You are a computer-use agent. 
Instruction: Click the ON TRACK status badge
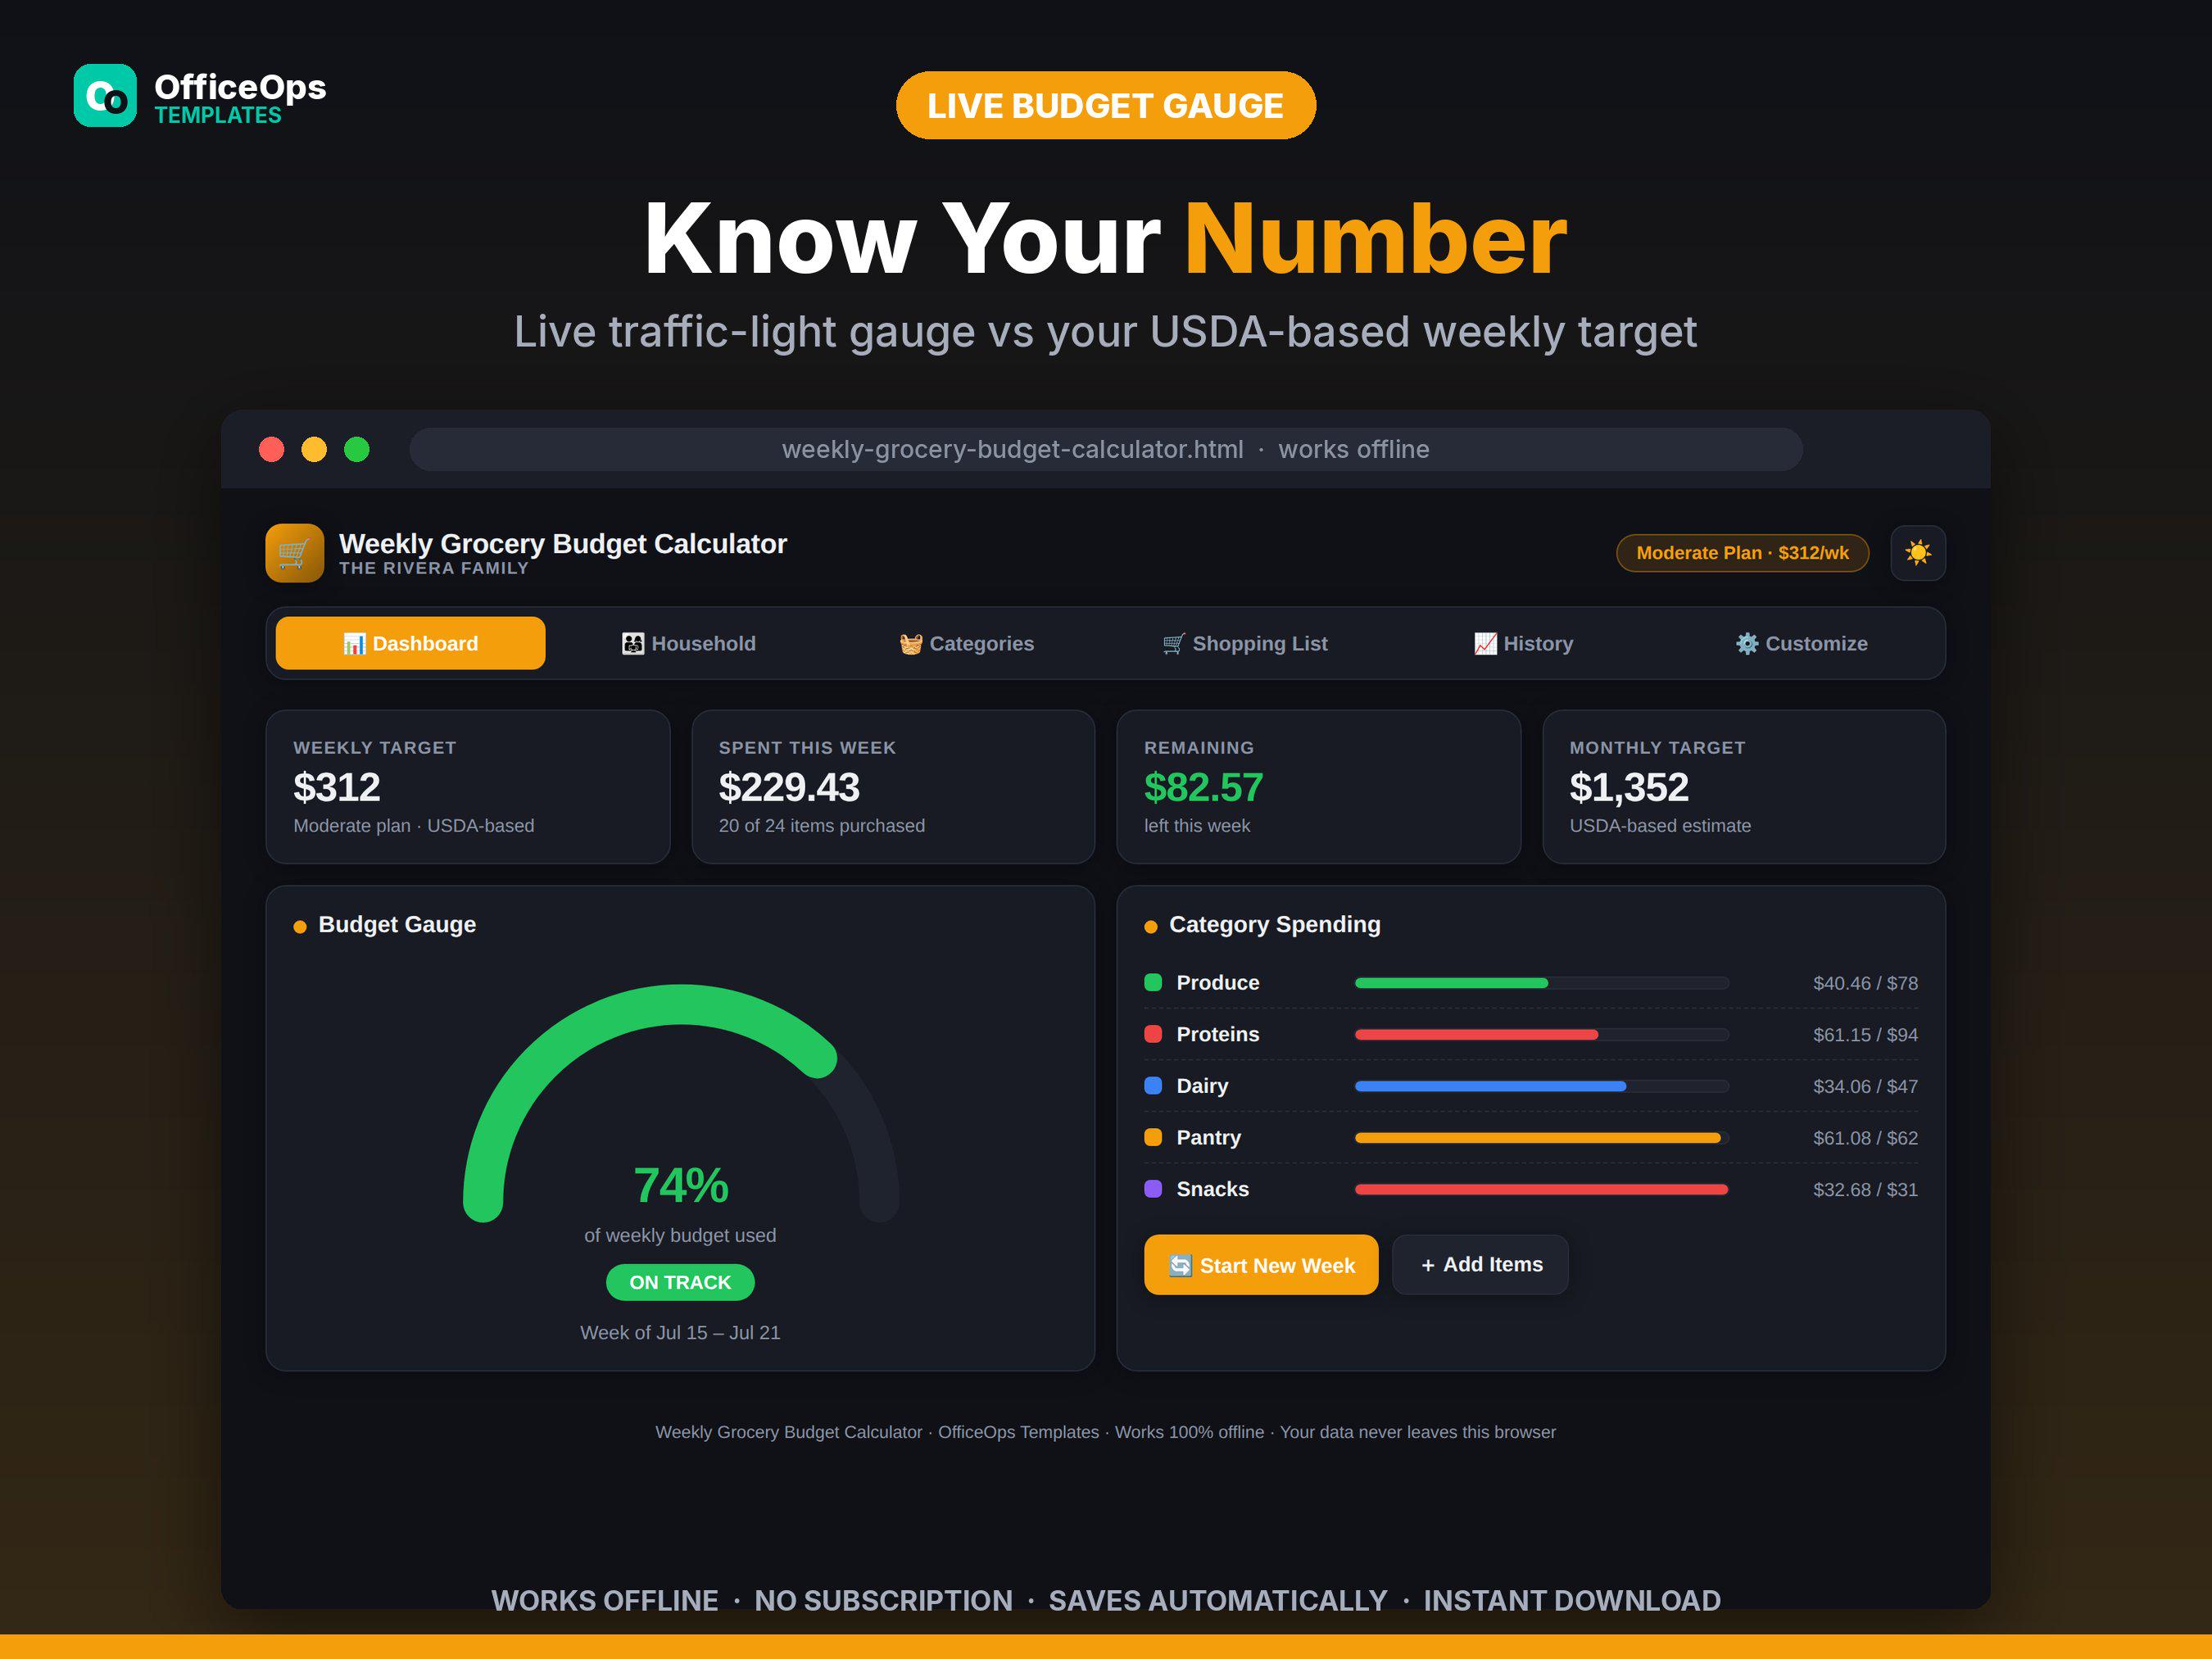[x=680, y=1282]
